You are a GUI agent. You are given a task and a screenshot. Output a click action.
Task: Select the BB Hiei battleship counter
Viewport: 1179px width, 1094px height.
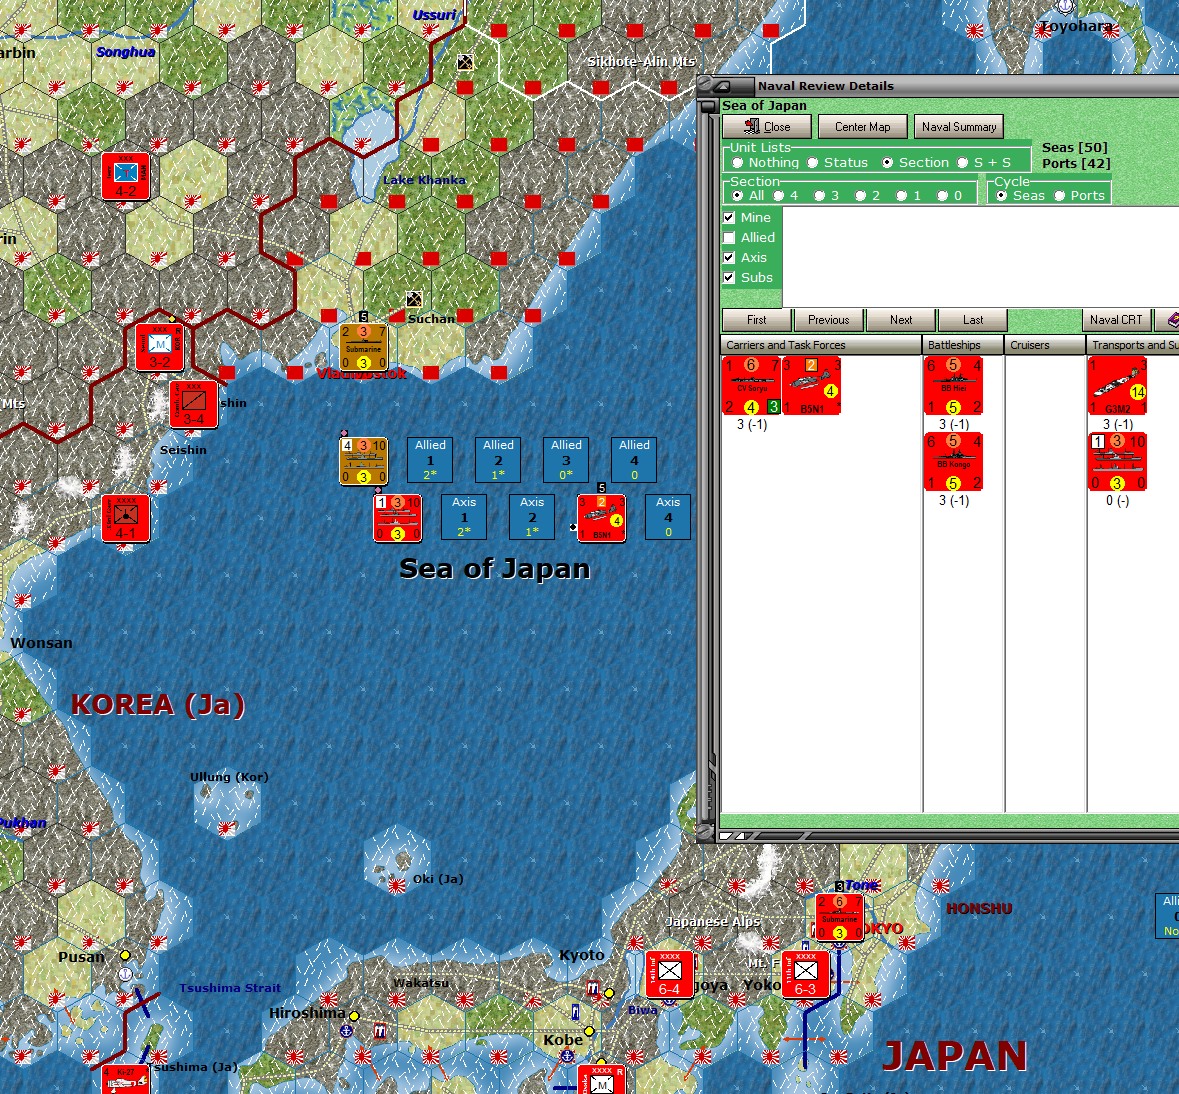[953, 386]
